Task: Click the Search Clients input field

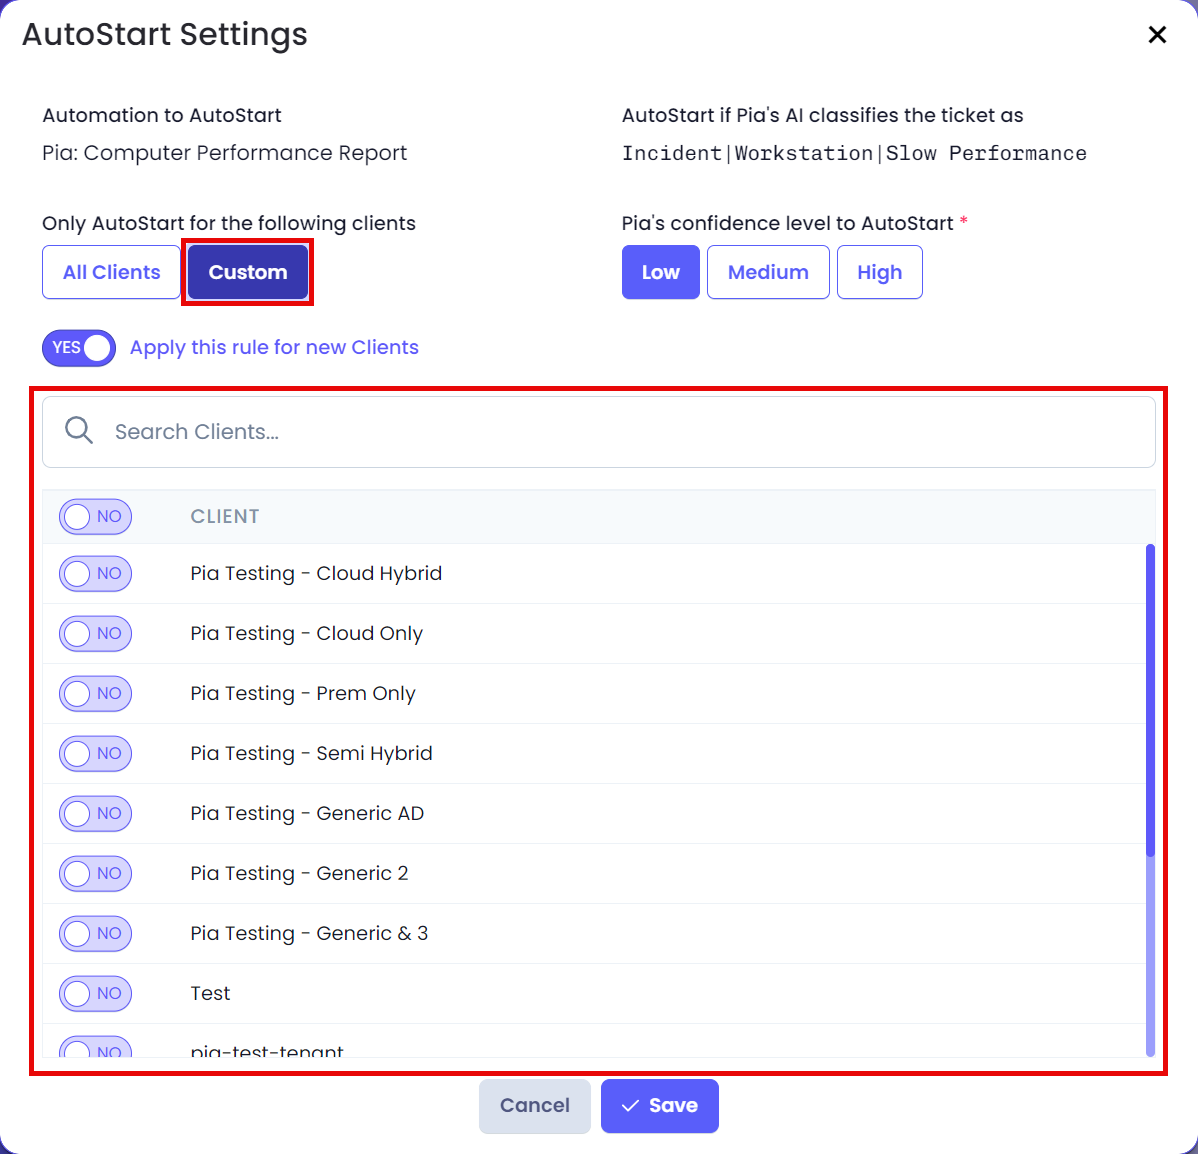Action: click(599, 432)
